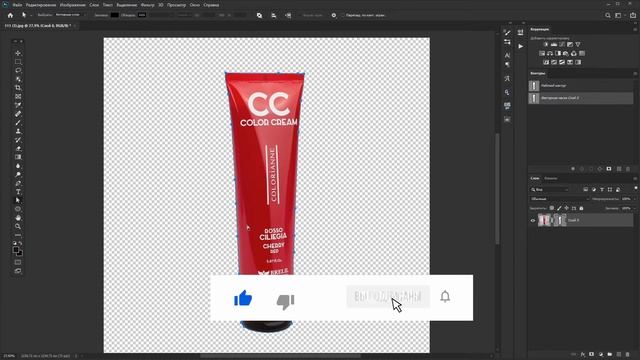Select the Horizontal Type tool
This screenshot has height=360, width=640.
pos(18,192)
